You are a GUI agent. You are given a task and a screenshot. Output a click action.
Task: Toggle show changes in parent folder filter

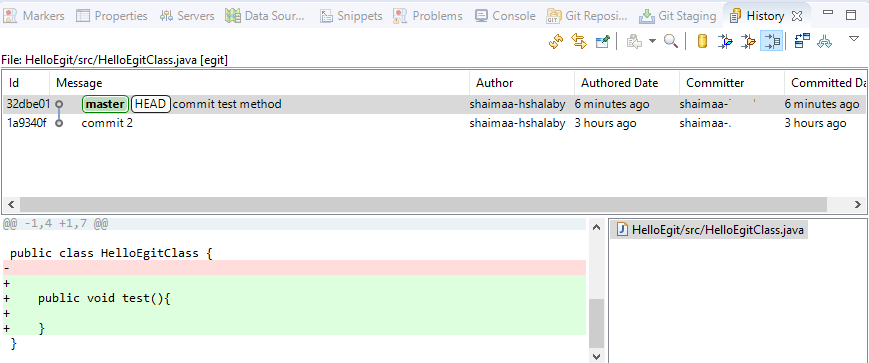[x=748, y=42]
